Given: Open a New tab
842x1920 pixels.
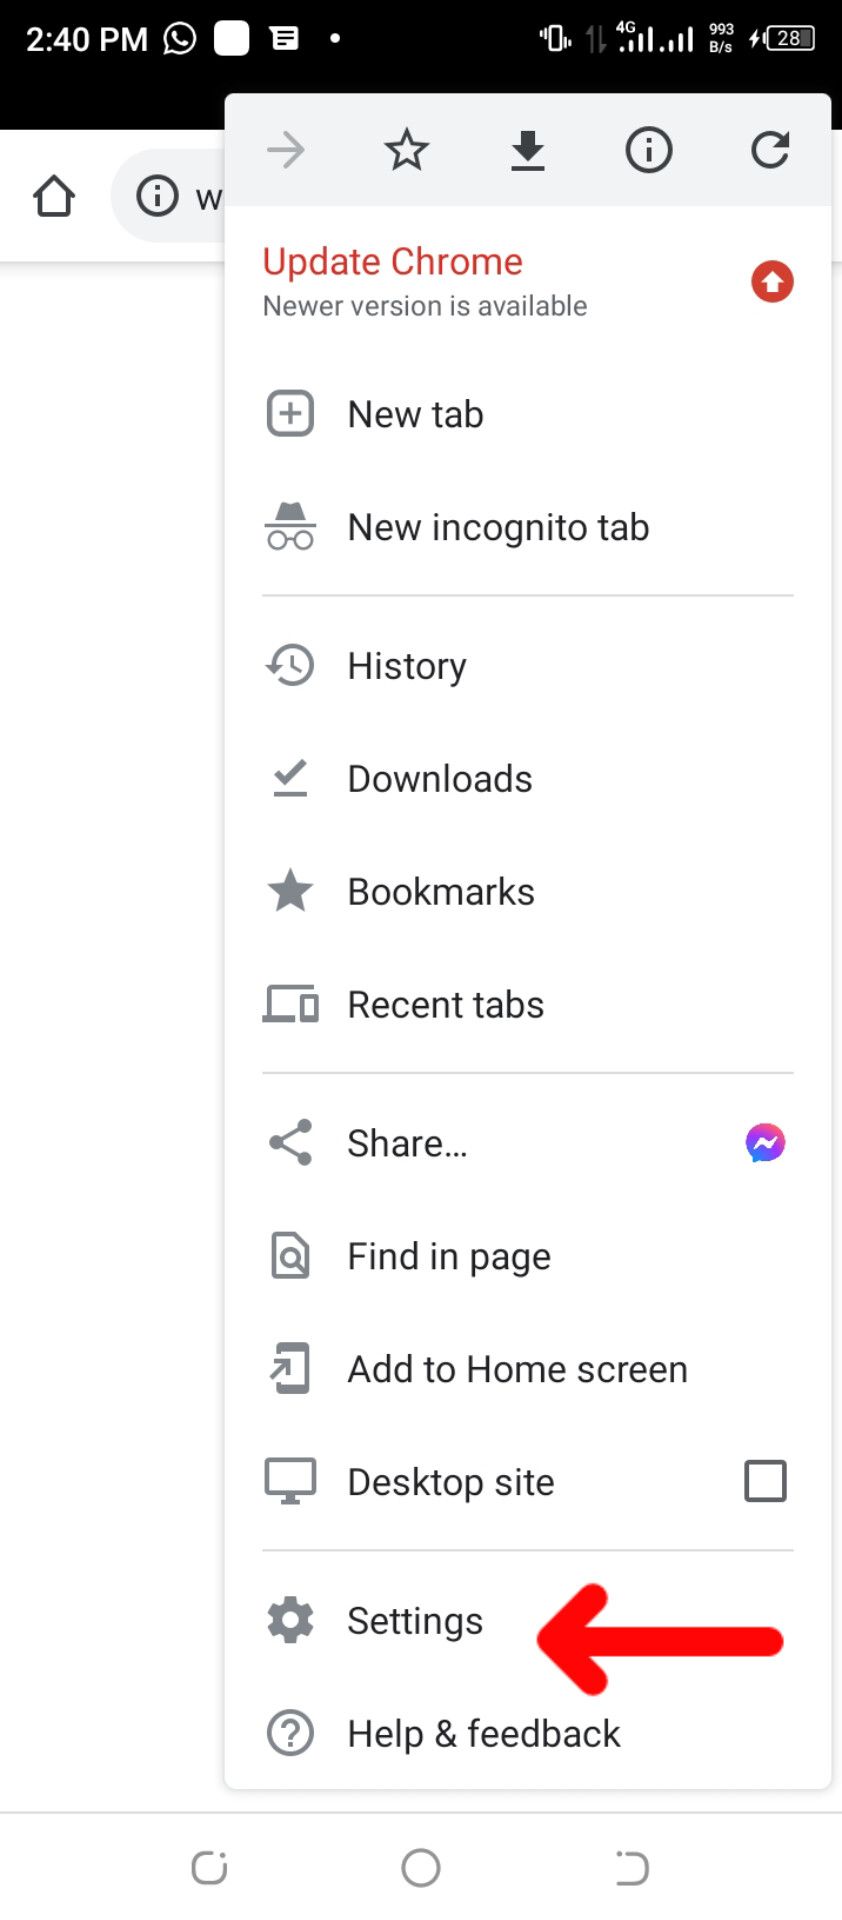Looking at the screenshot, I should (415, 414).
